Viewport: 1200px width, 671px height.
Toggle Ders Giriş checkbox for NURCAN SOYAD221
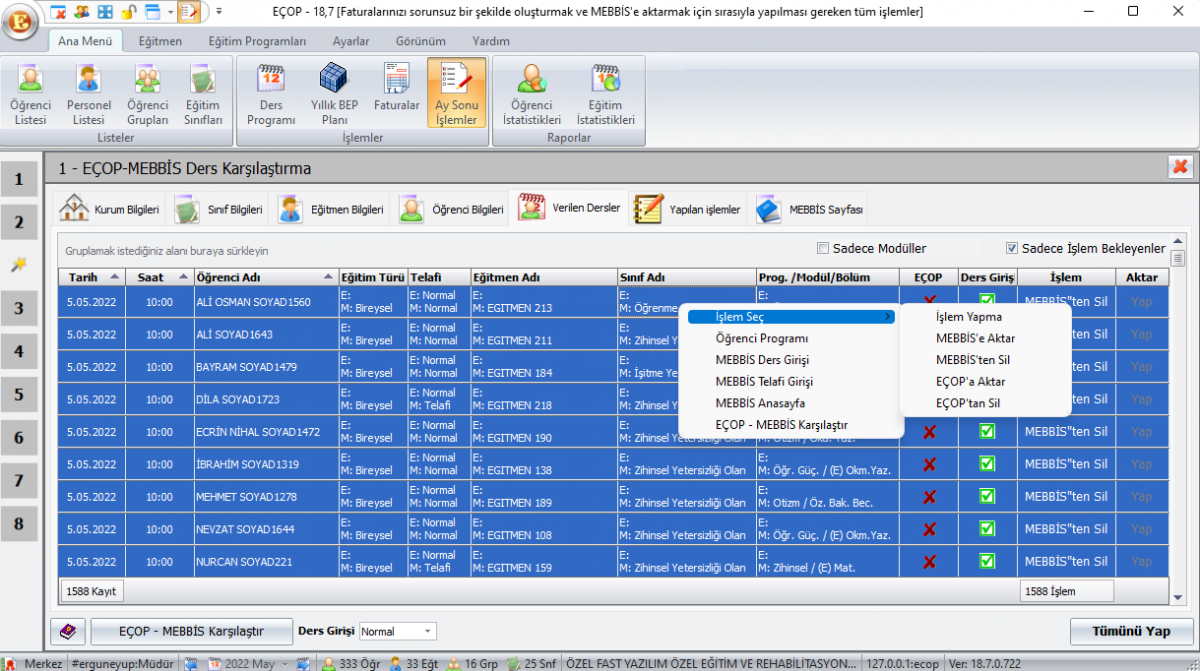click(x=987, y=561)
